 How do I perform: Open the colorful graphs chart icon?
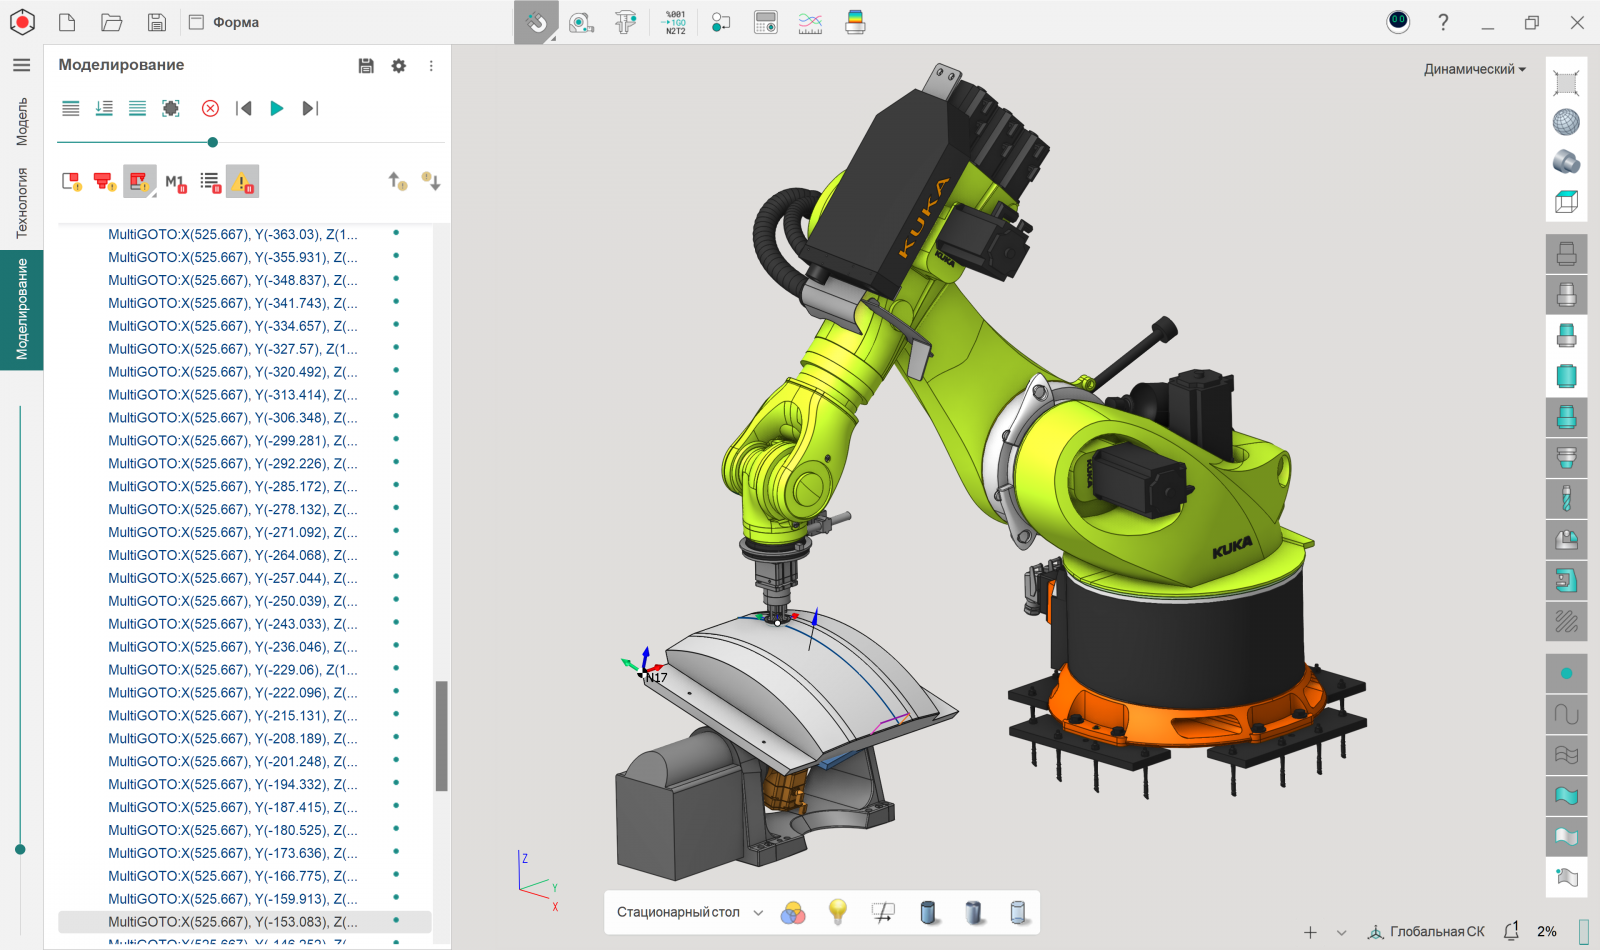pyautogui.click(x=810, y=22)
